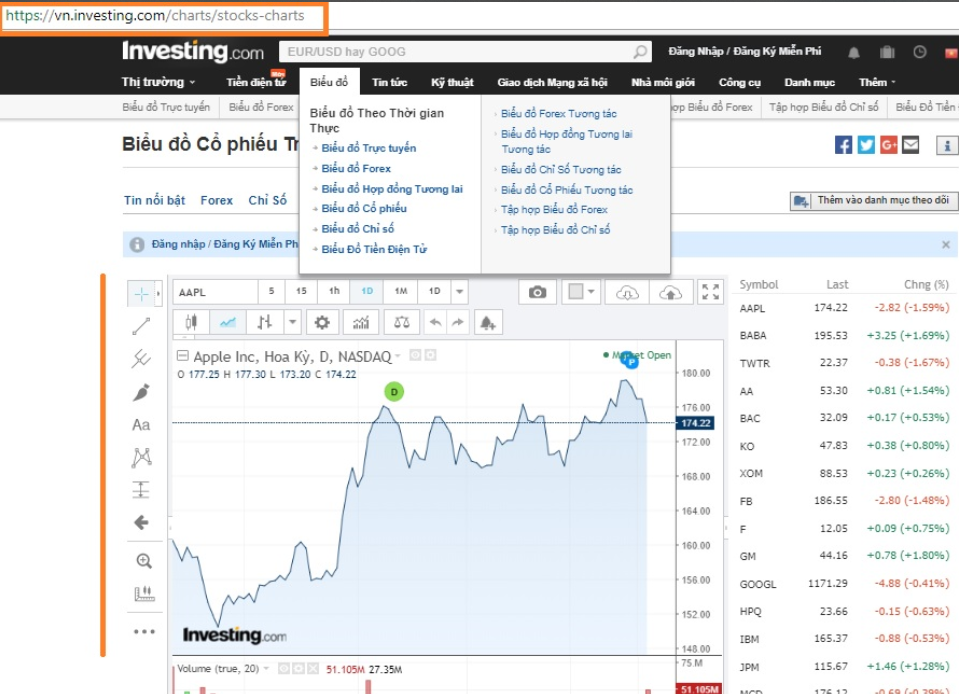Open Biểu đồ Cổ Phiếu Tương tác link
This screenshot has height=694, width=959.
point(567,190)
